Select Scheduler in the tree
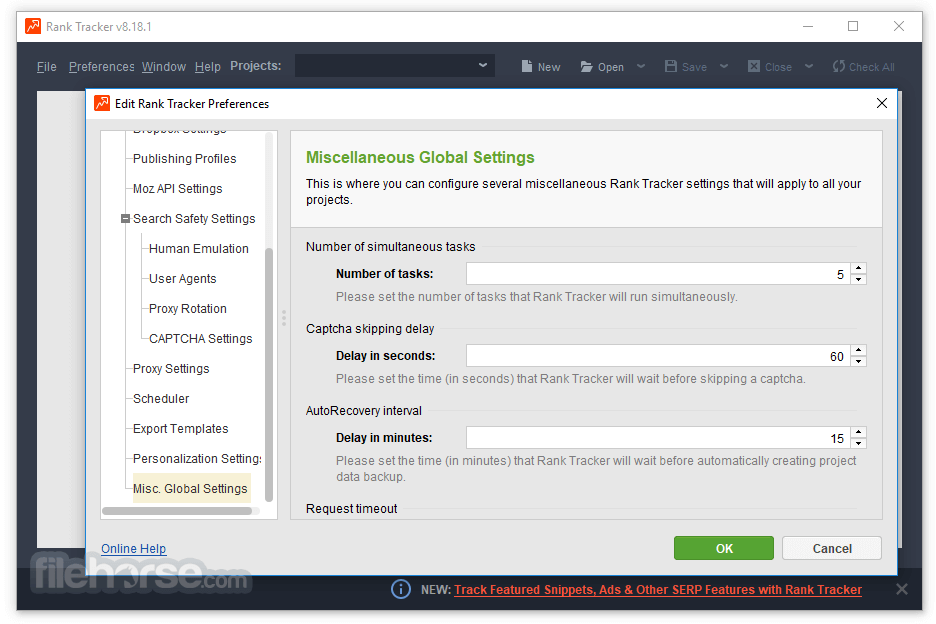This screenshot has height=624, width=936. point(161,398)
